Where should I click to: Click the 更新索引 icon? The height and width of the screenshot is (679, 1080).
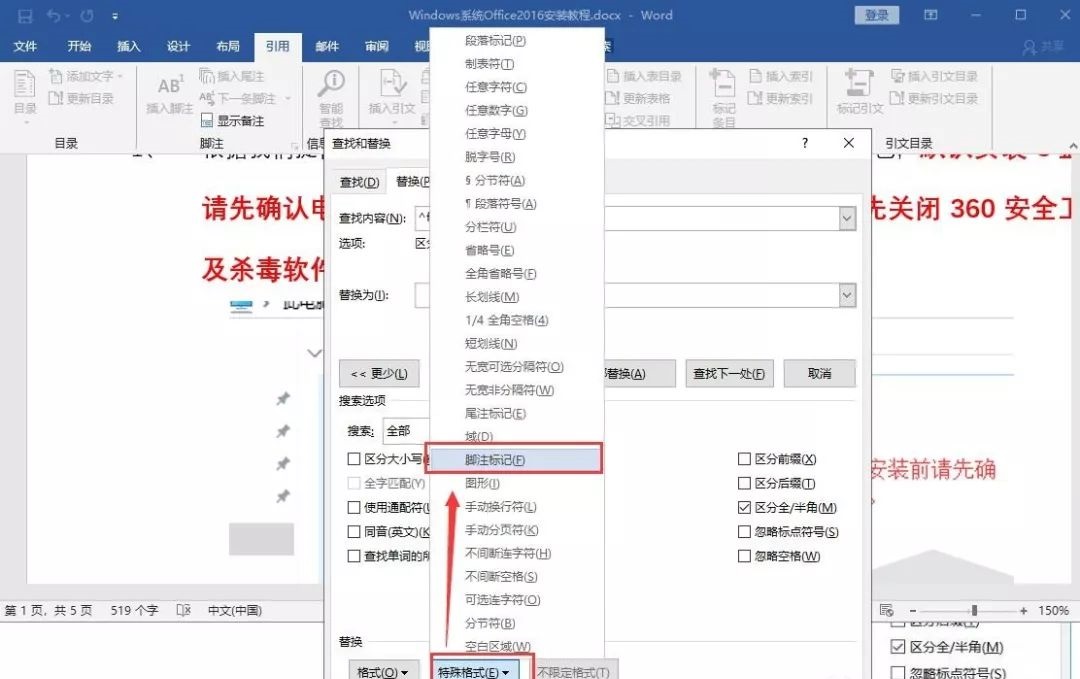pos(756,98)
